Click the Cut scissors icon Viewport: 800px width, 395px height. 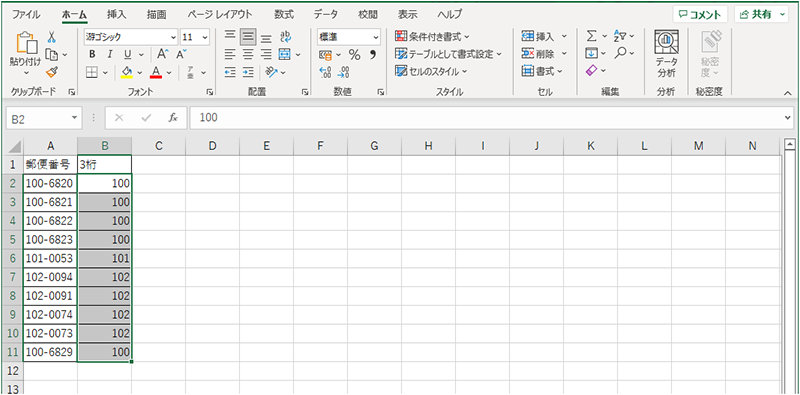click(52, 37)
